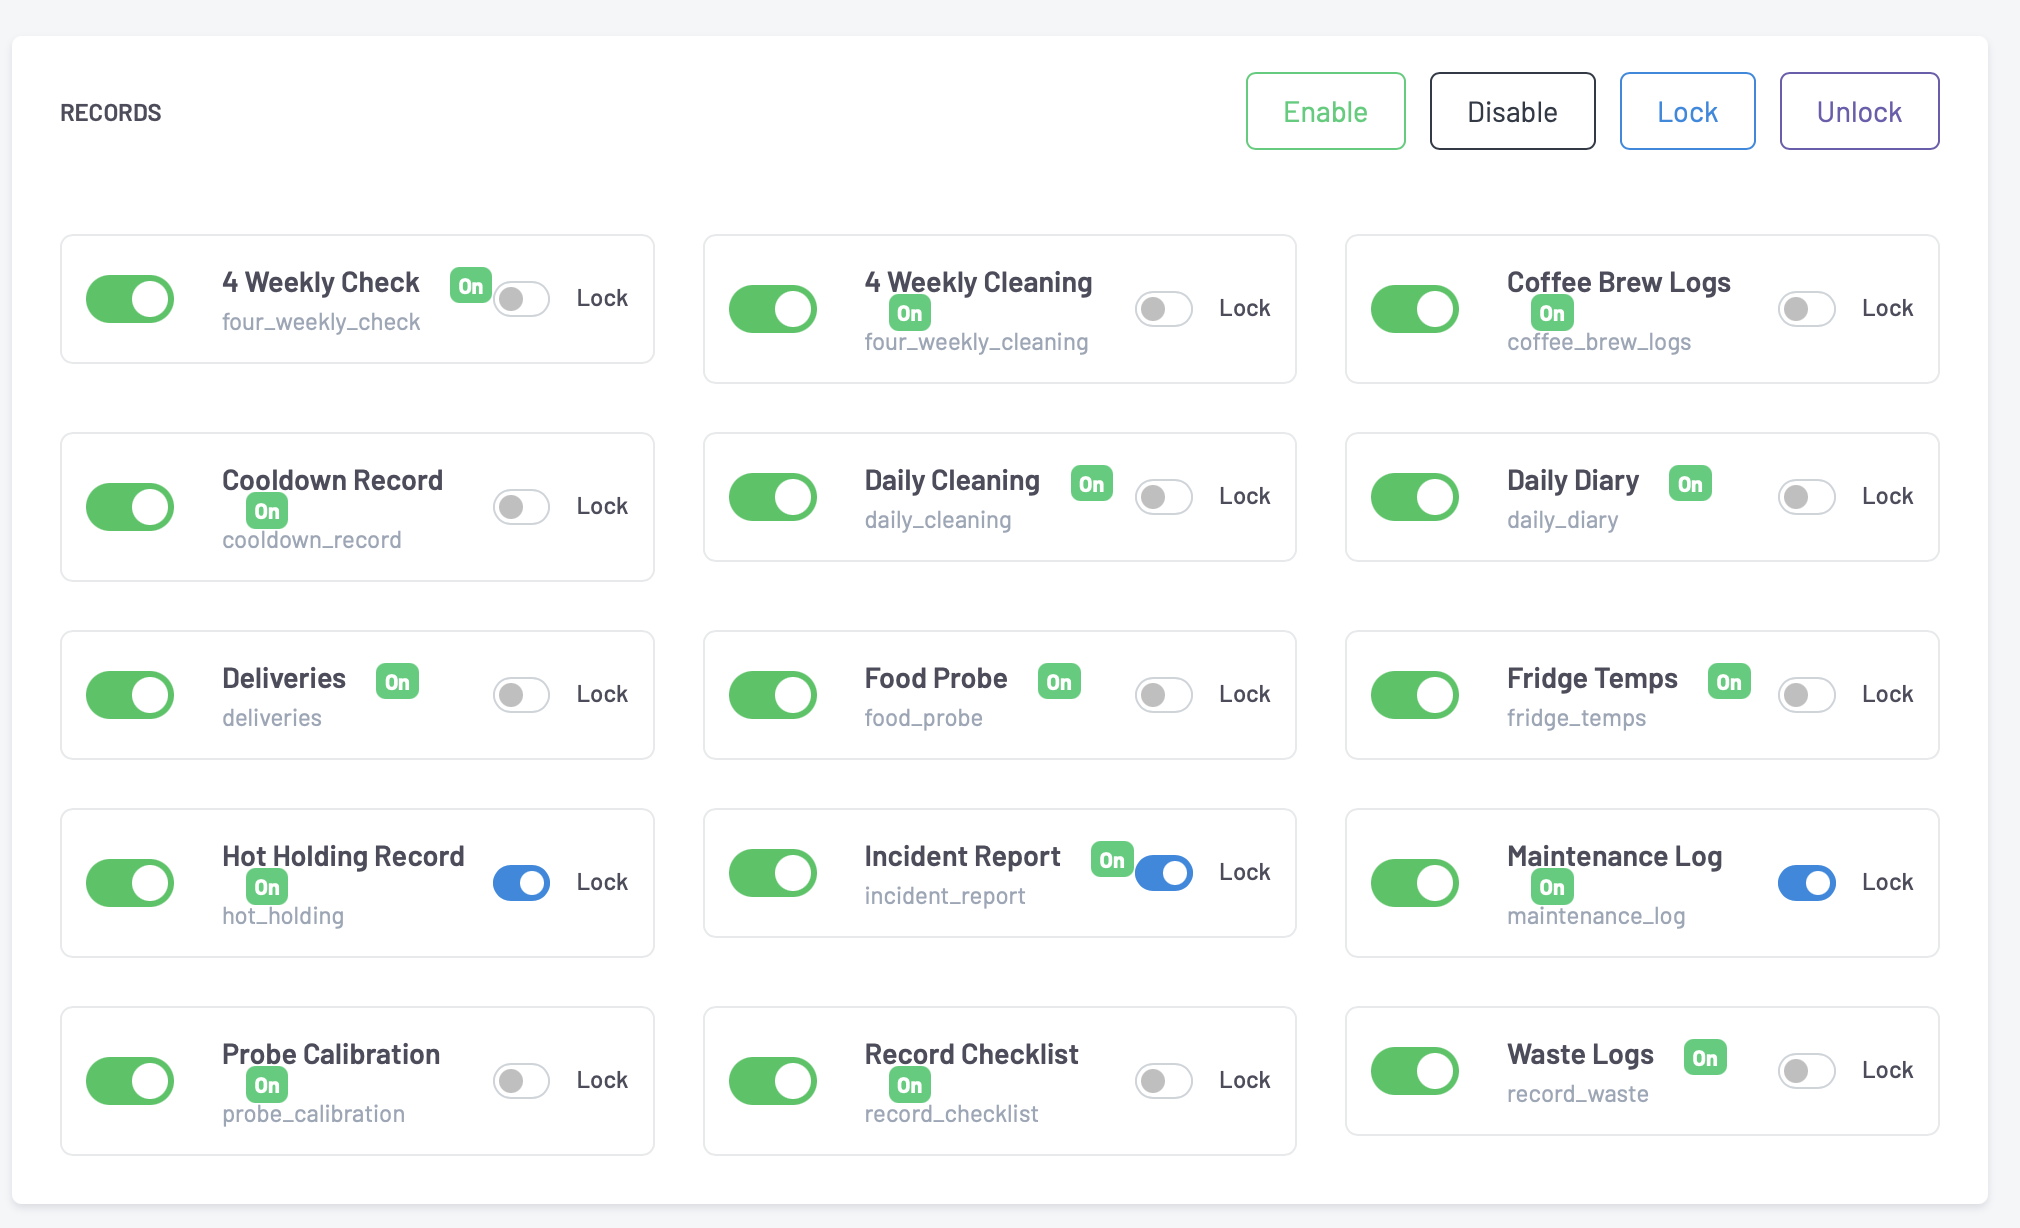The width and height of the screenshot is (2020, 1228).
Task: Click the Enable button
Action: pyautogui.click(x=1325, y=111)
